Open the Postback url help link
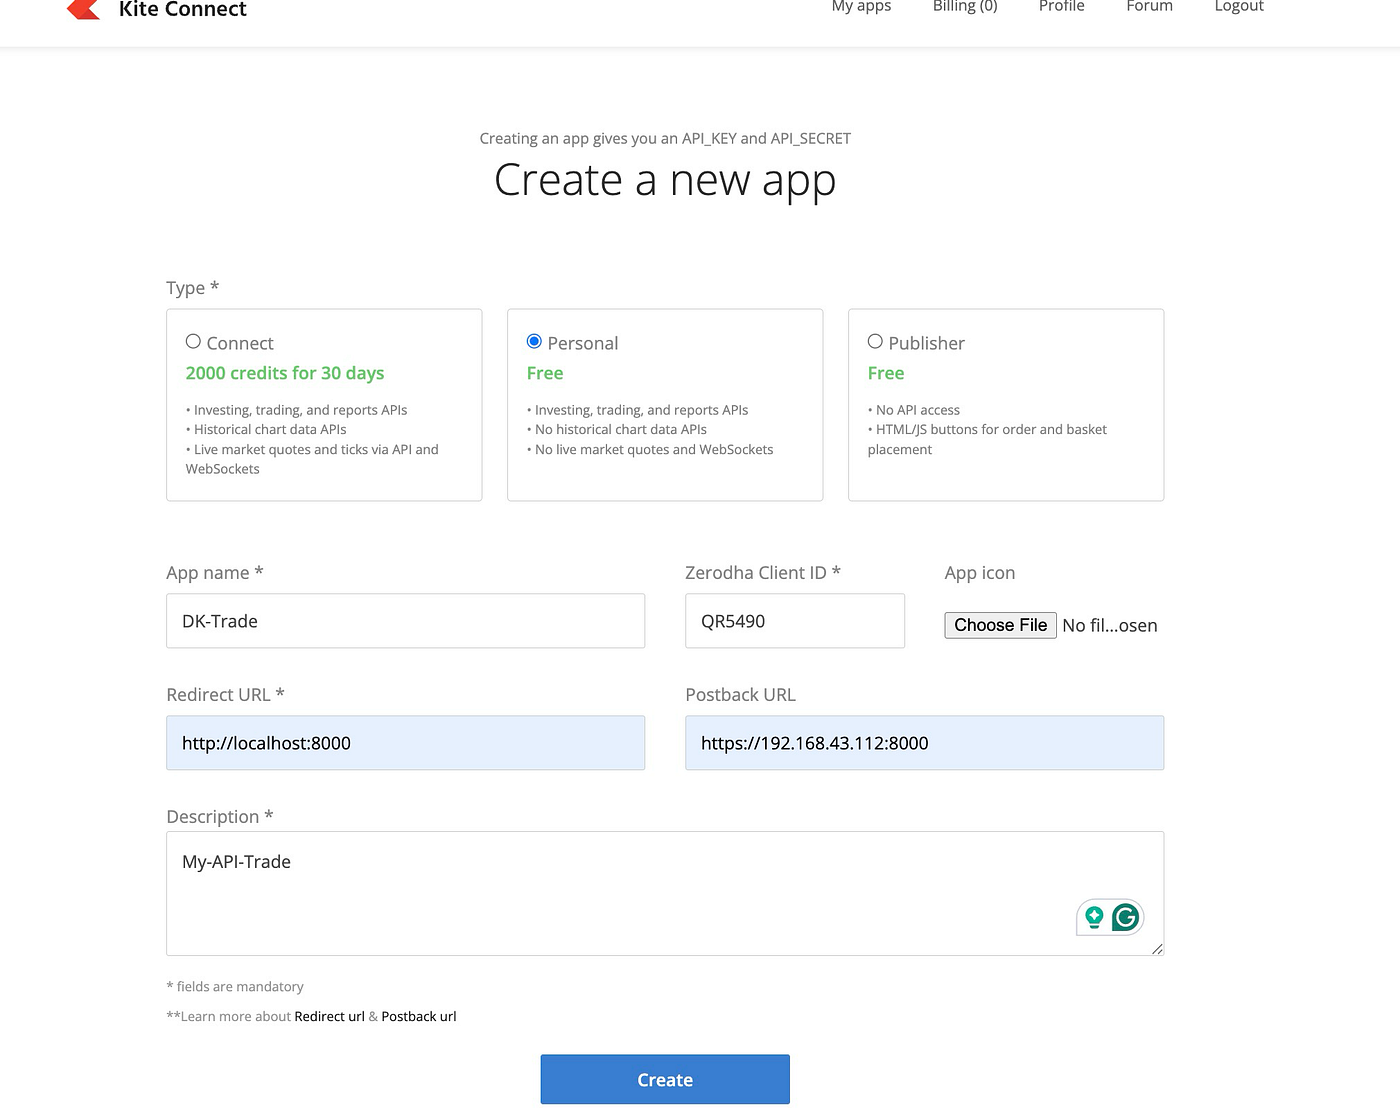 418,1016
